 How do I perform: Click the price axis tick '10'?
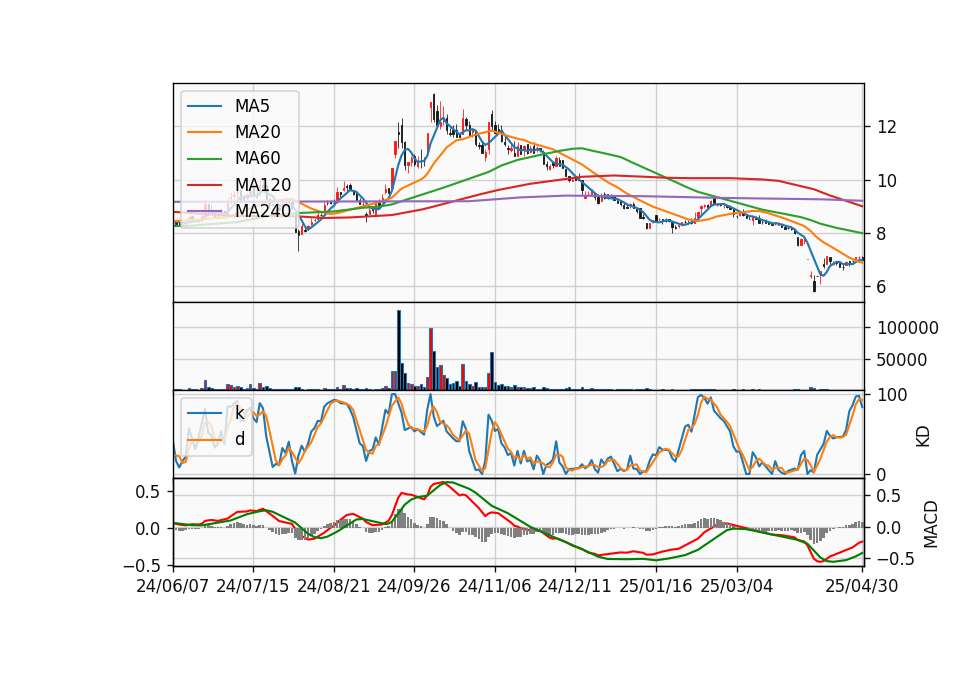tap(887, 181)
